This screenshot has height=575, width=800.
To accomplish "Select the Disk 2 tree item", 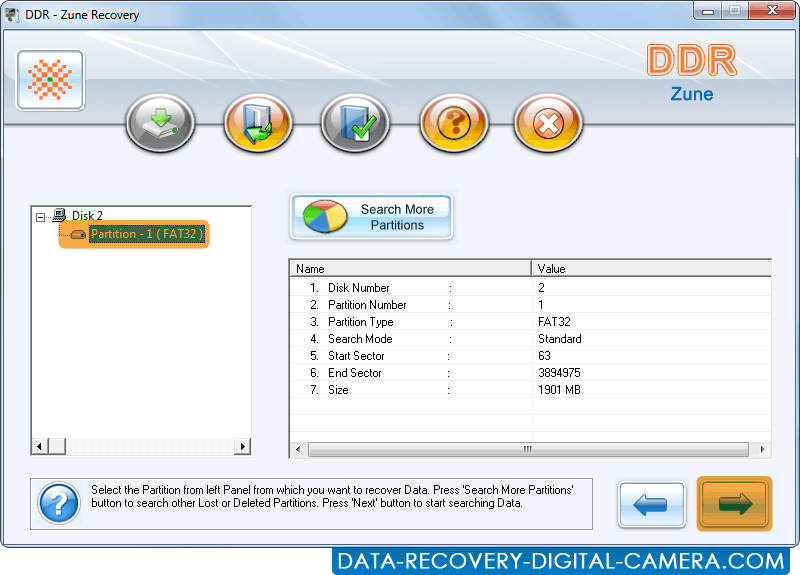I will coord(87,216).
